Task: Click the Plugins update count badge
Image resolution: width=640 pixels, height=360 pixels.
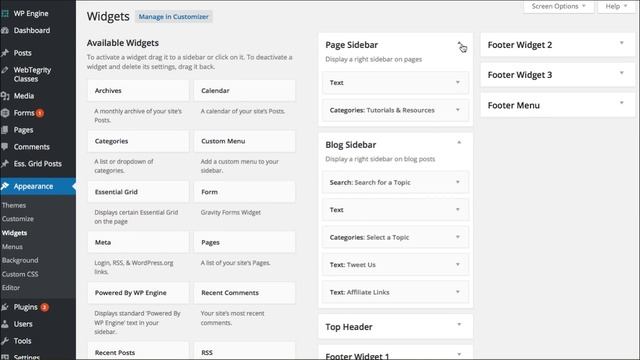Action: (x=44, y=307)
